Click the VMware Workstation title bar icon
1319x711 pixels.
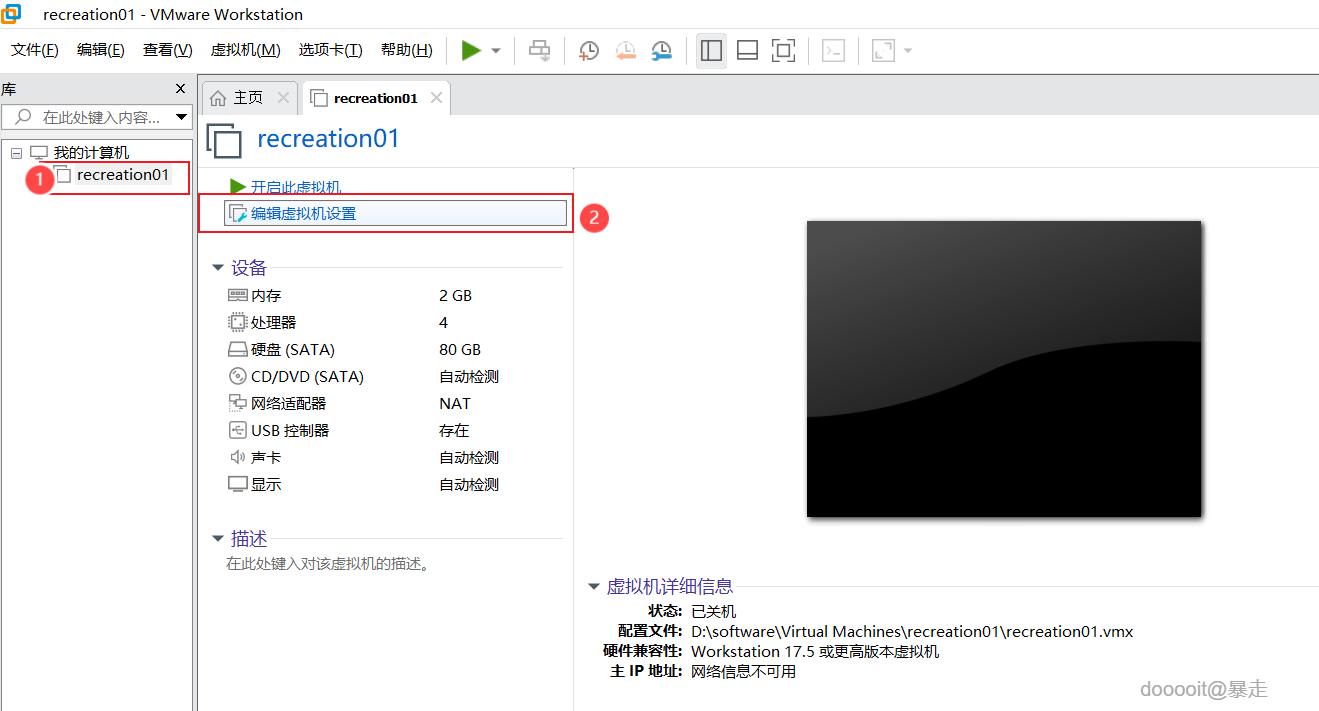point(12,13)
